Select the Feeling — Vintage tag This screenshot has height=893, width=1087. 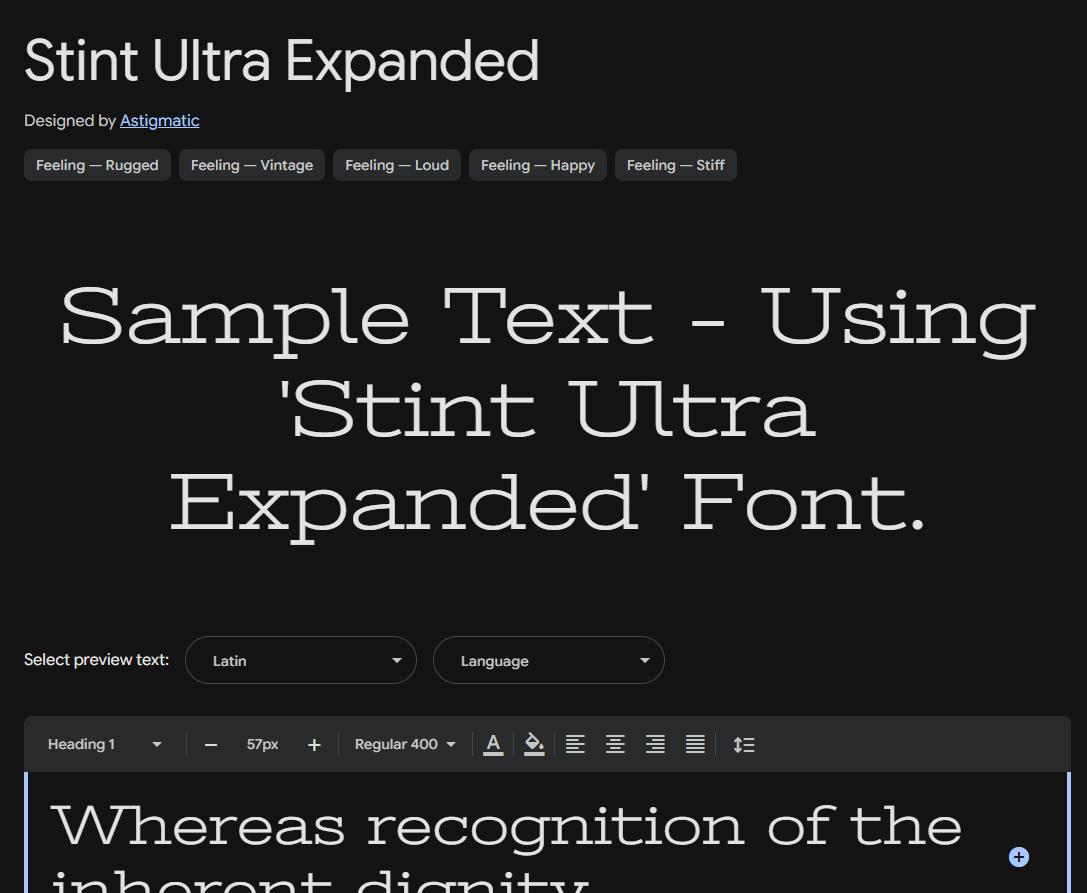click(252, 165)
